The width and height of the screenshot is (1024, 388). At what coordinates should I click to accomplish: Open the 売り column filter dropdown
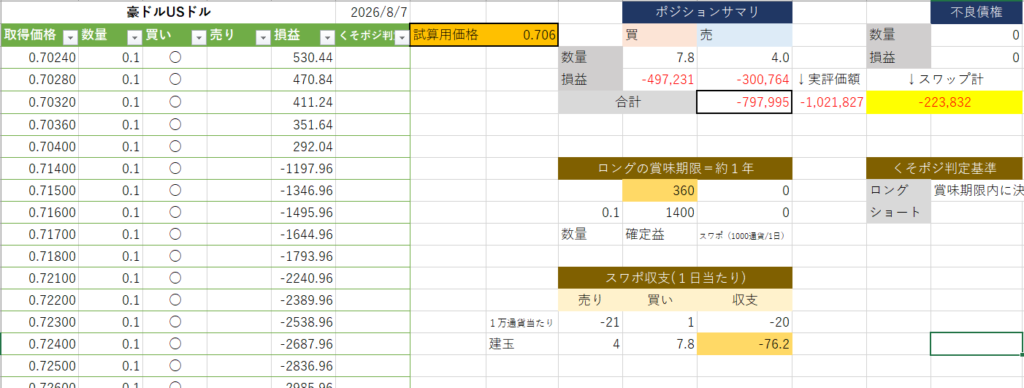(263, 36)
